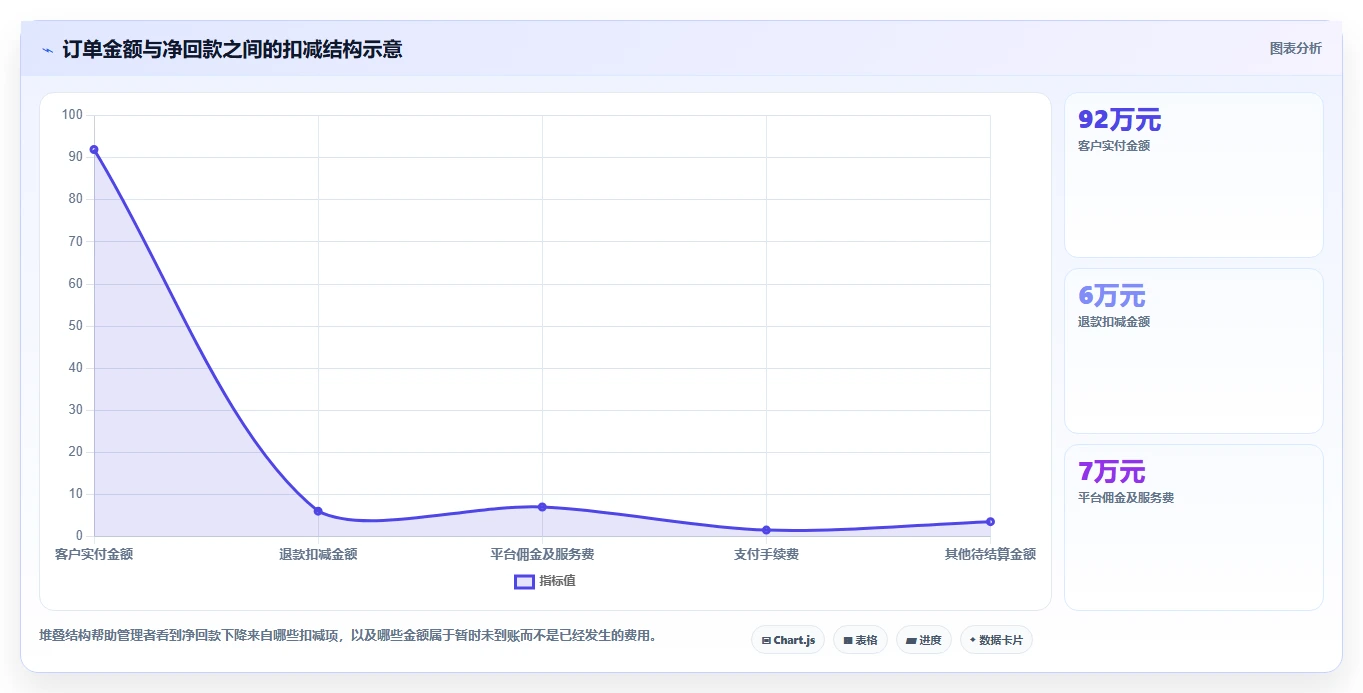Click the x-axis label 支付手续费

[x=766, y=554]
